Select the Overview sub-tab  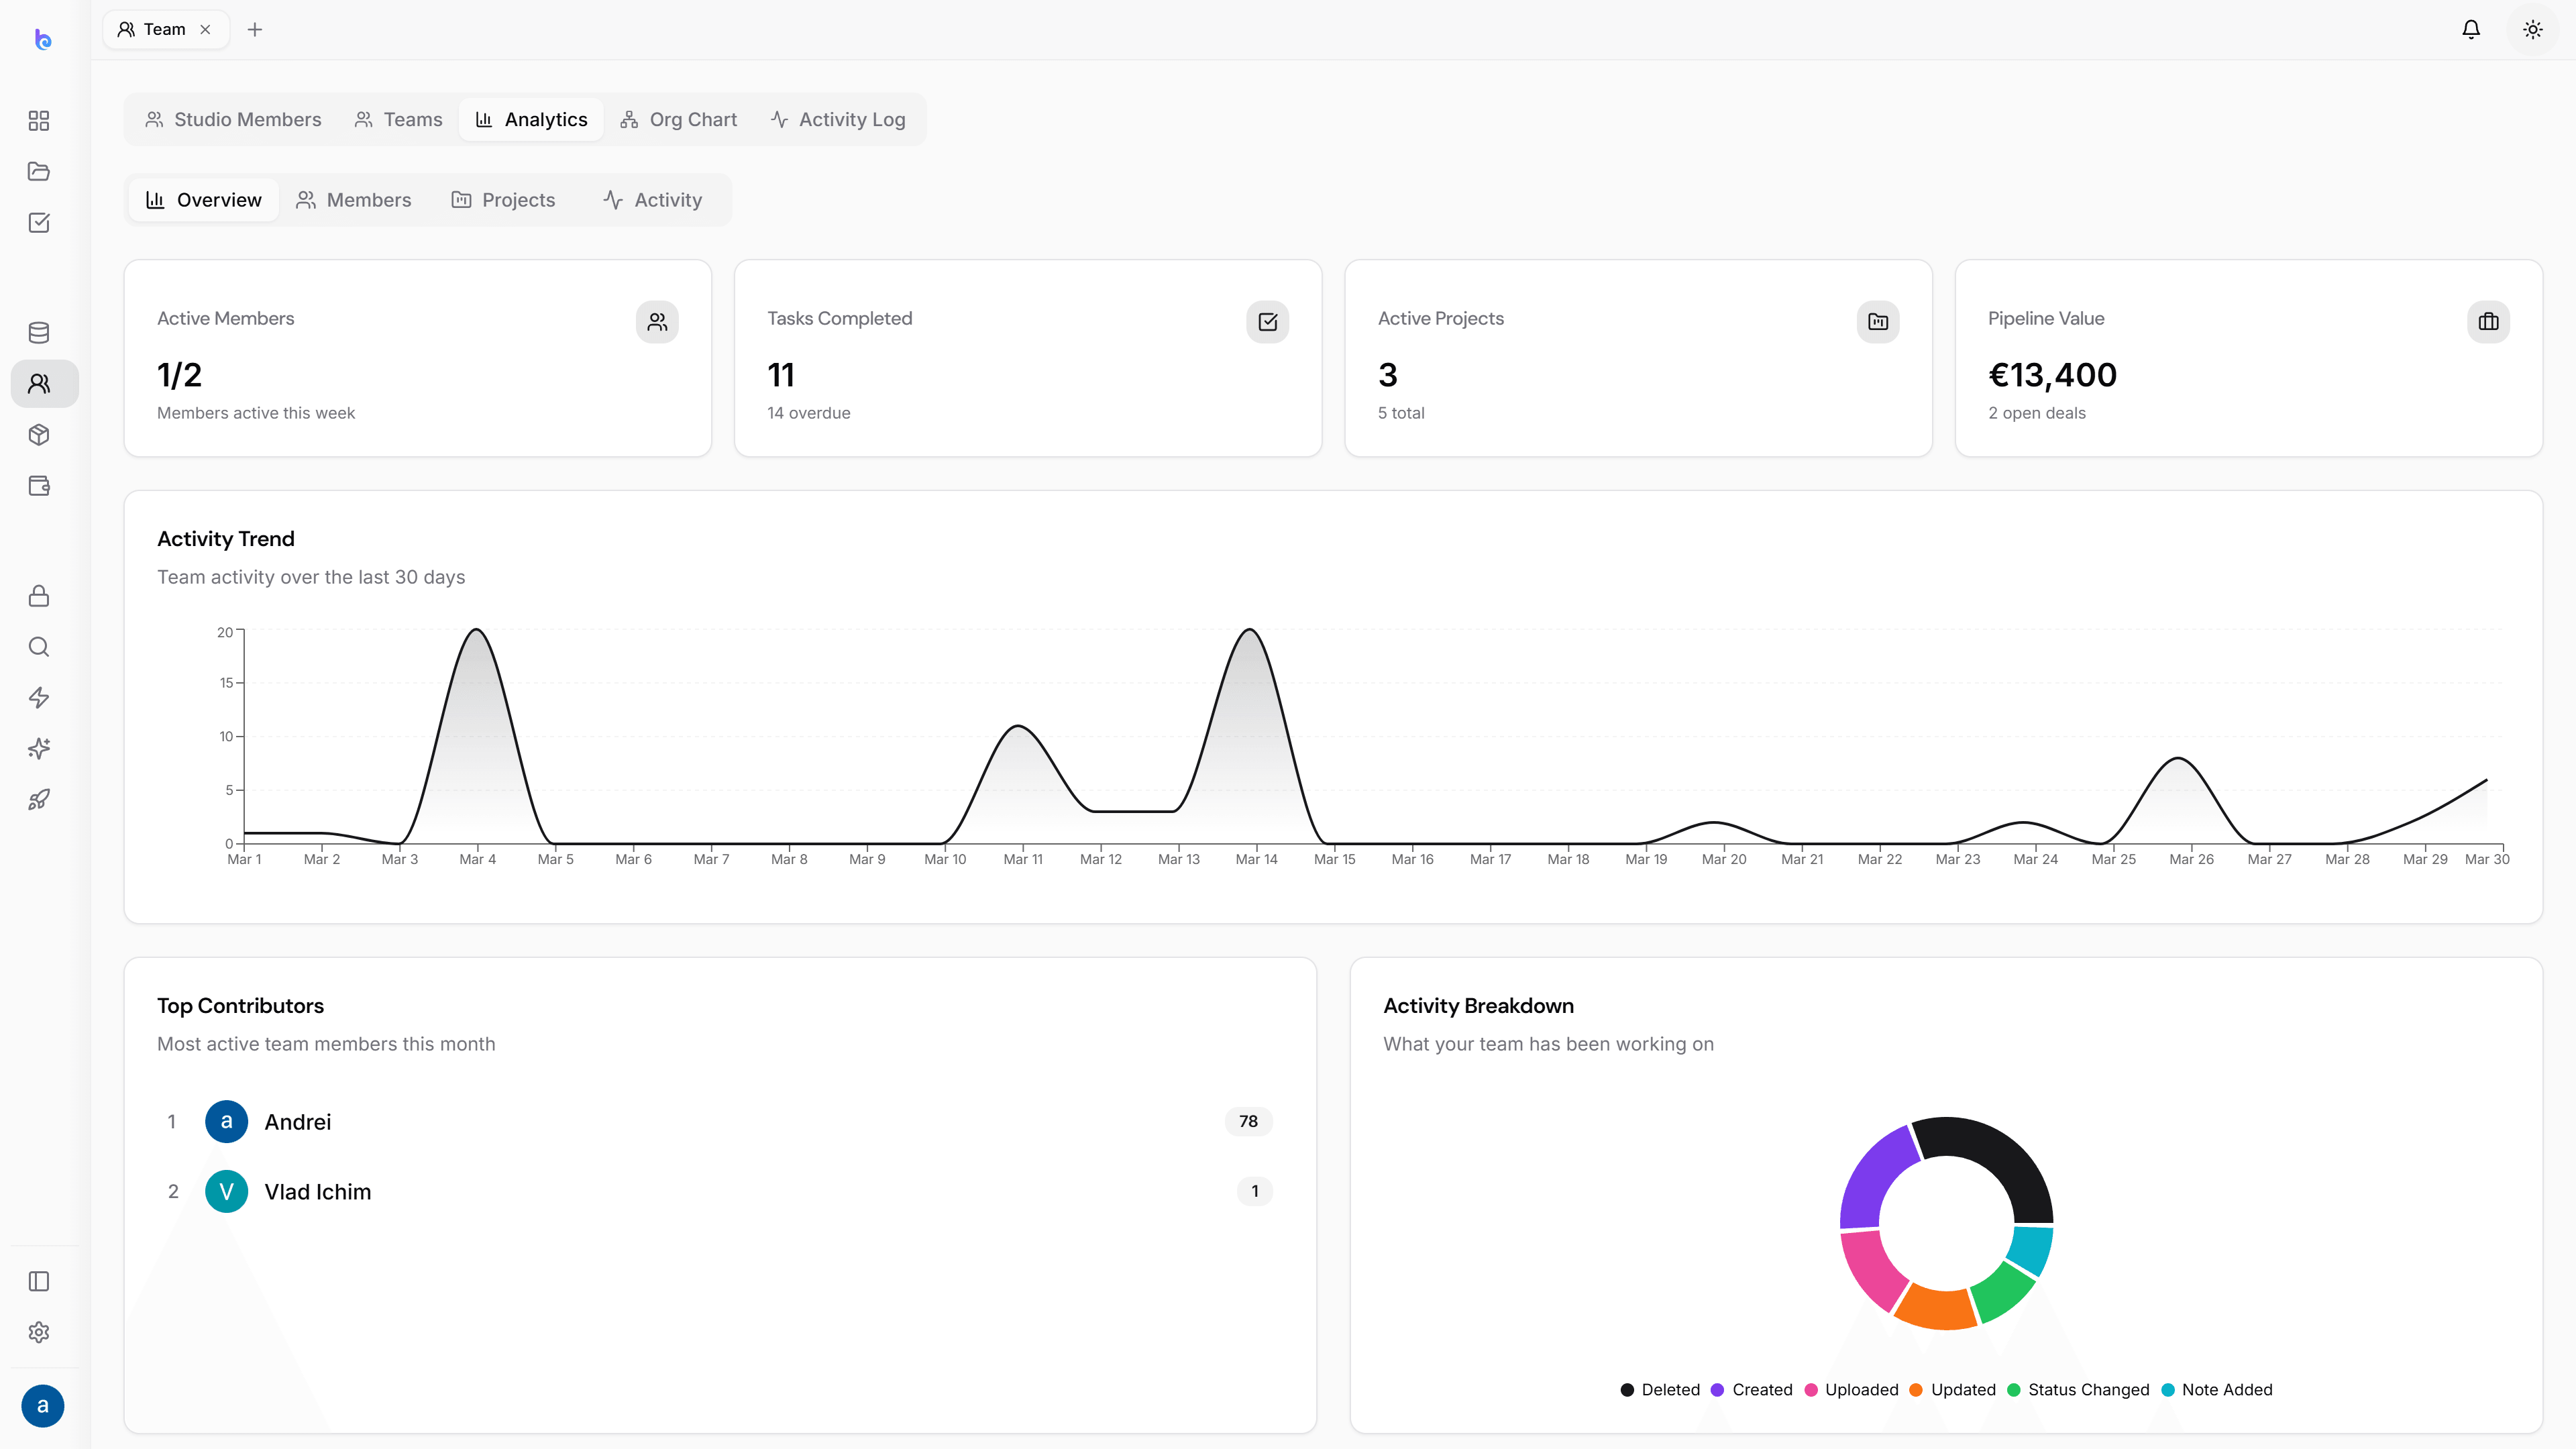pos(204,200)
